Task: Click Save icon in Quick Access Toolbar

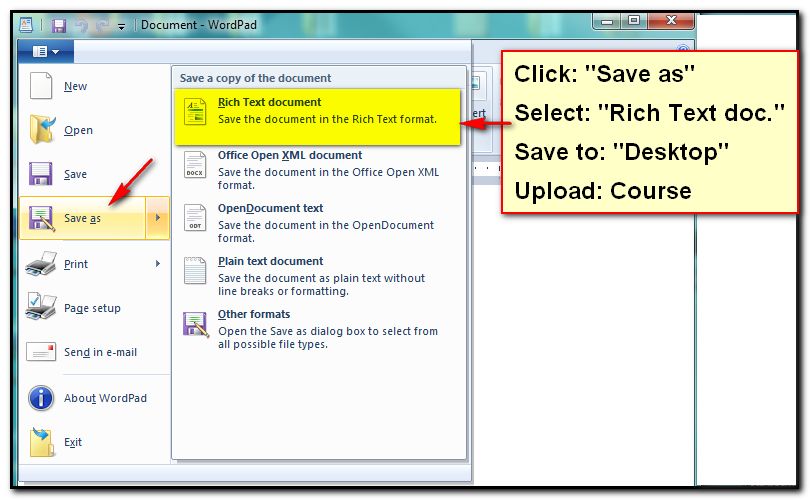Action: [59, 25]
